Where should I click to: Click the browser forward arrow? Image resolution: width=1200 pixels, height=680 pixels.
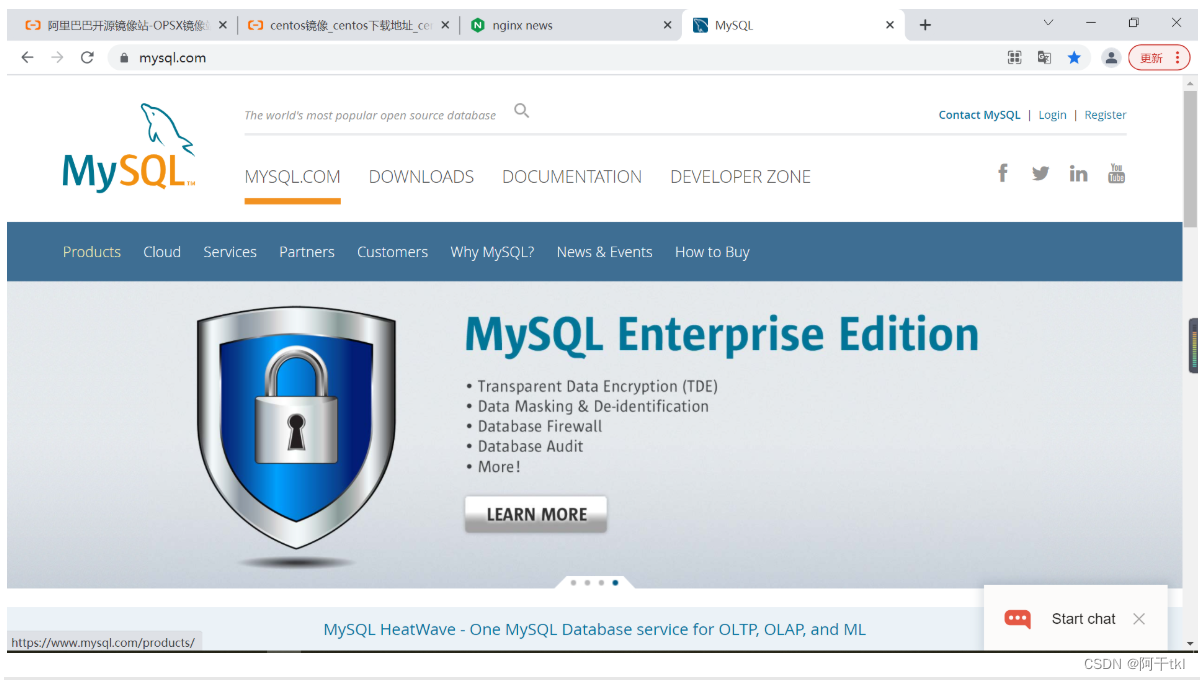(57, 57)
